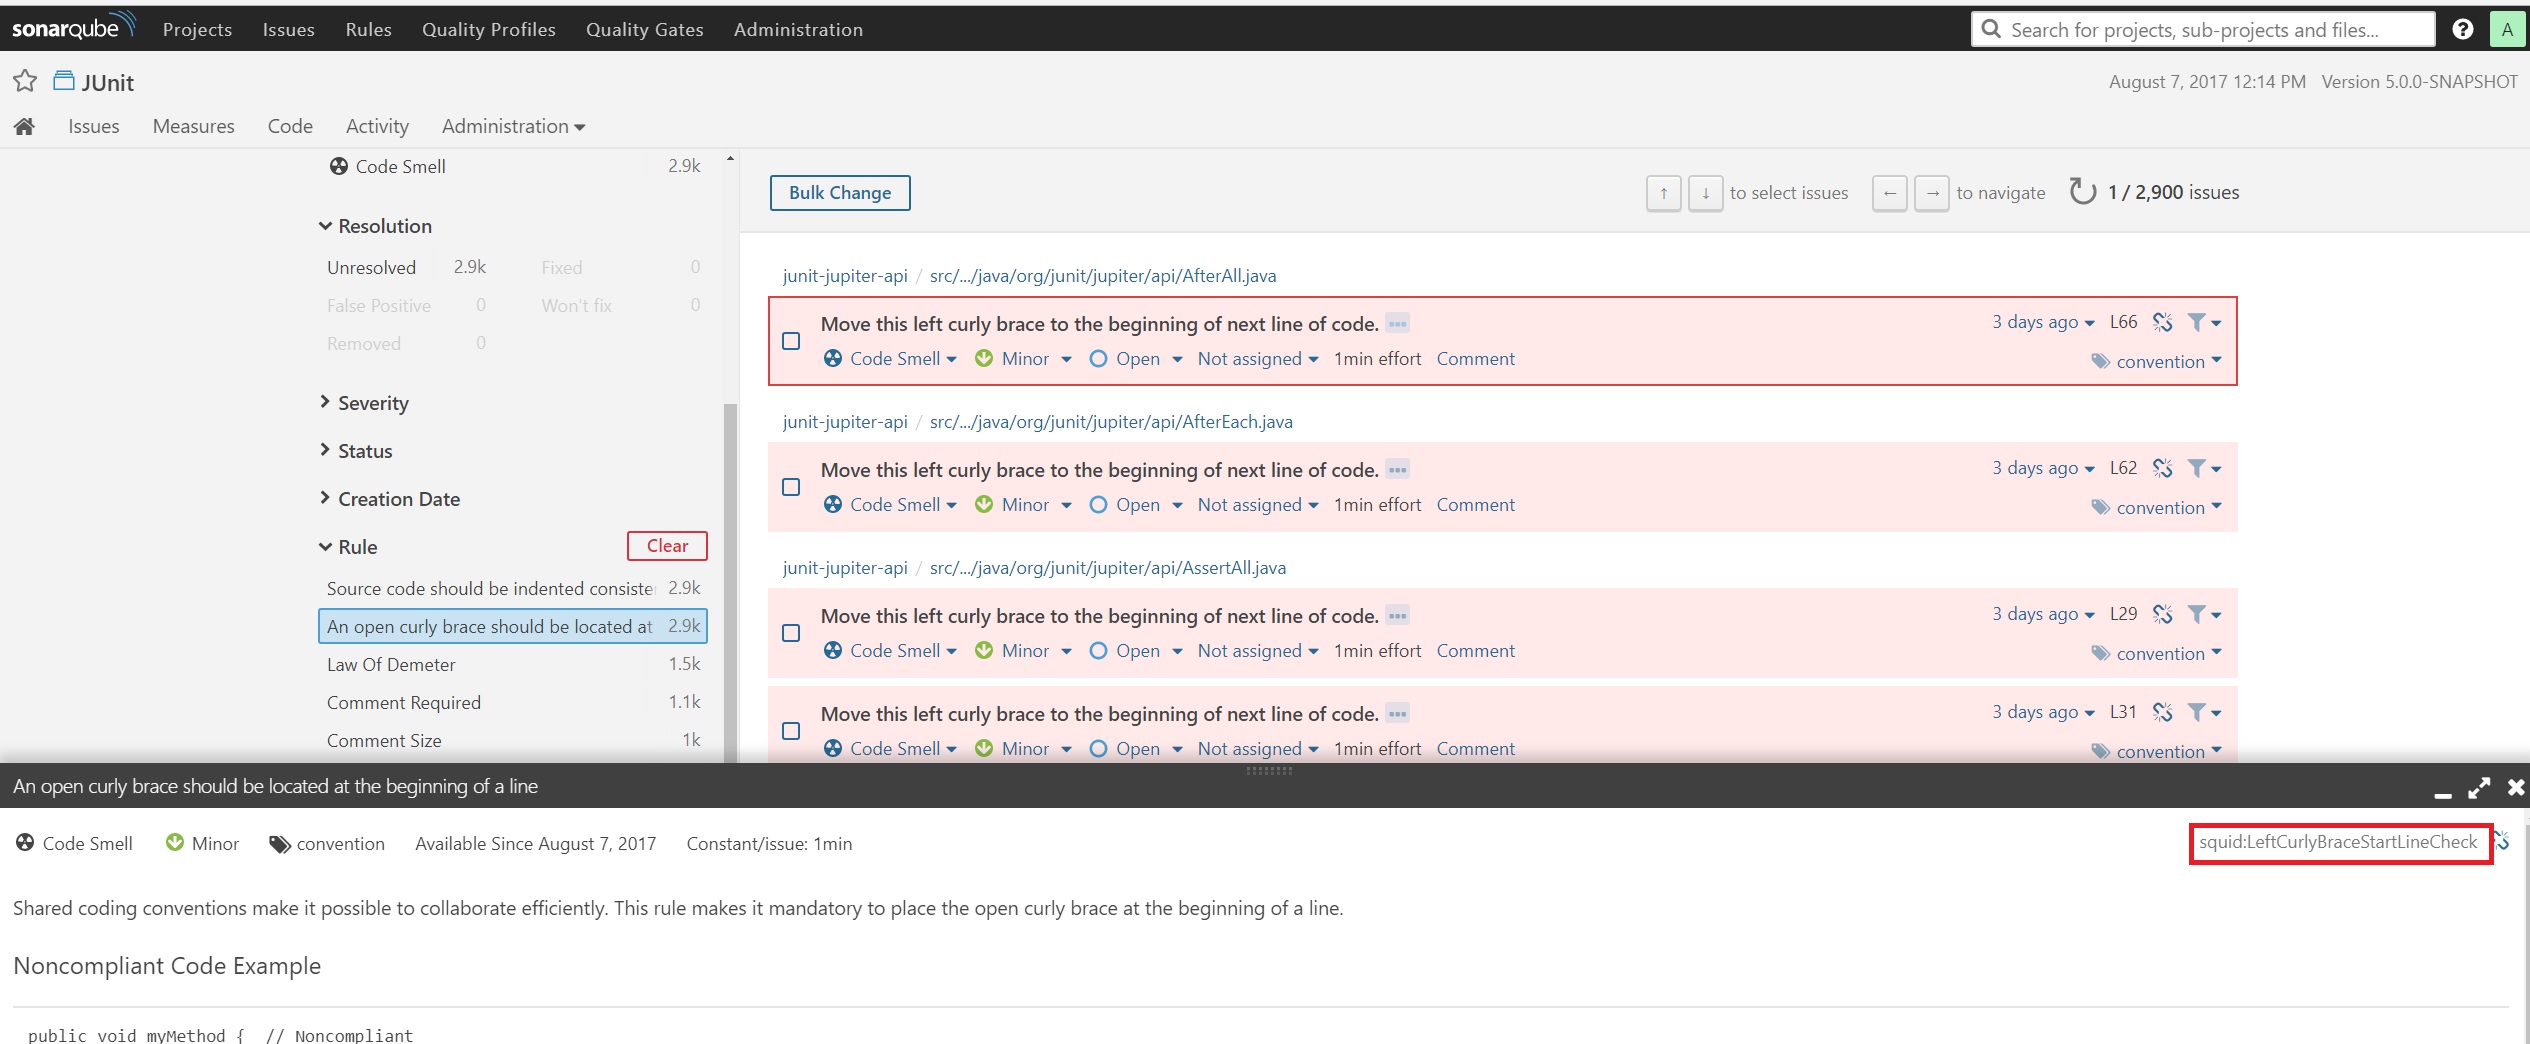Copy permalink icon for L66 issue
Image resolution: width=2530 pixels, height=1044 pixels.
(2162, 322)
